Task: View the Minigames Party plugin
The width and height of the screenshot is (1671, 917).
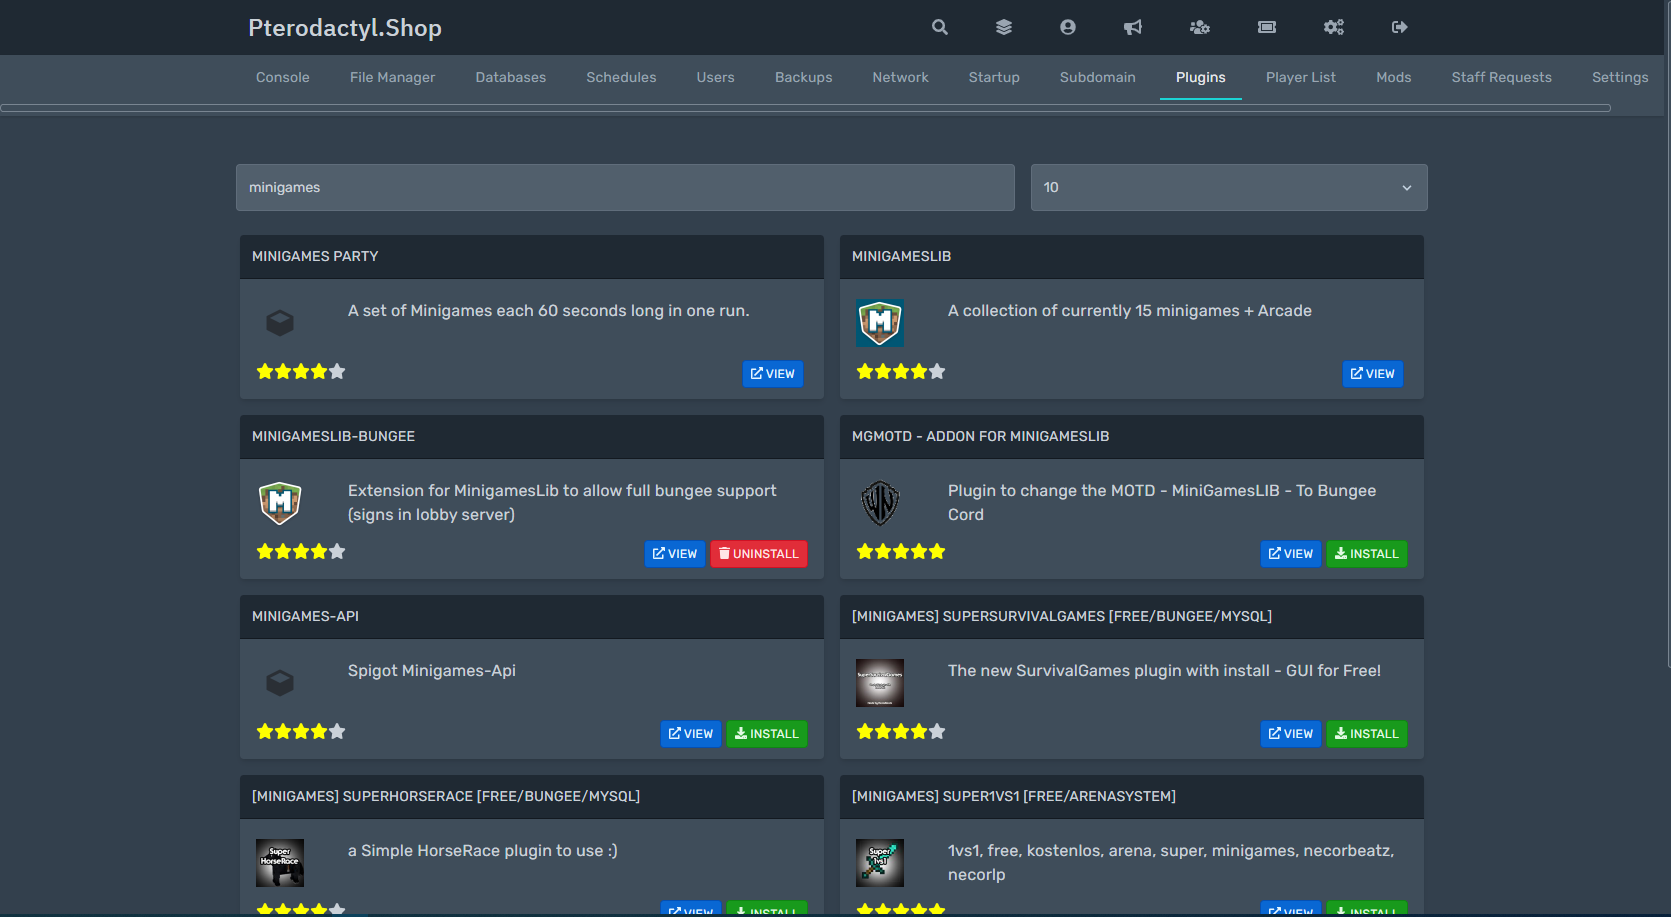Action: [x=772, y=374]
